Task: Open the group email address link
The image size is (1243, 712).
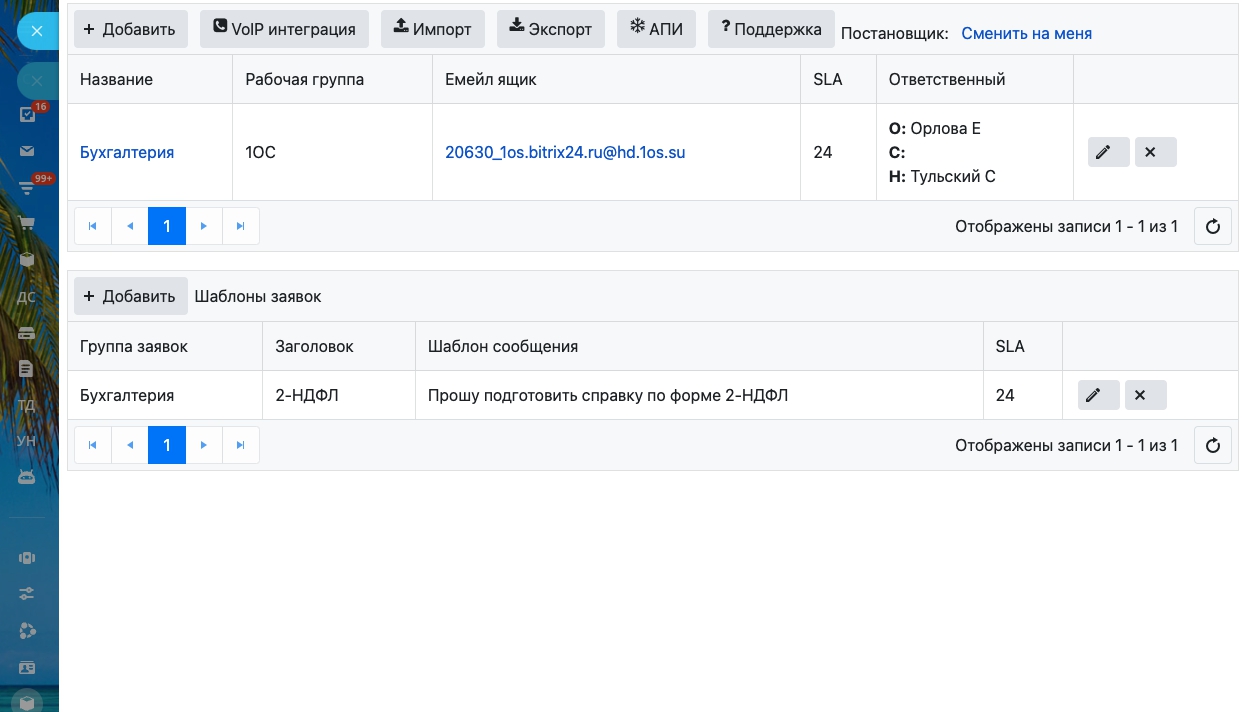Action: [x=565, y=152]
